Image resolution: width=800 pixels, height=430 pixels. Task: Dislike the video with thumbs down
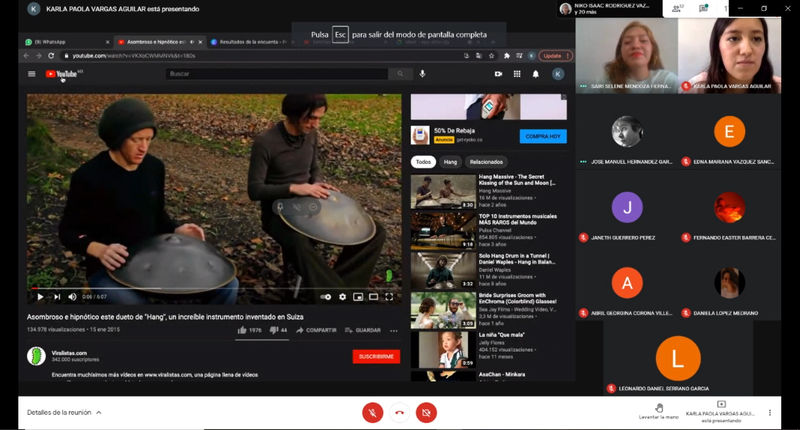click(x=278, y=331)
